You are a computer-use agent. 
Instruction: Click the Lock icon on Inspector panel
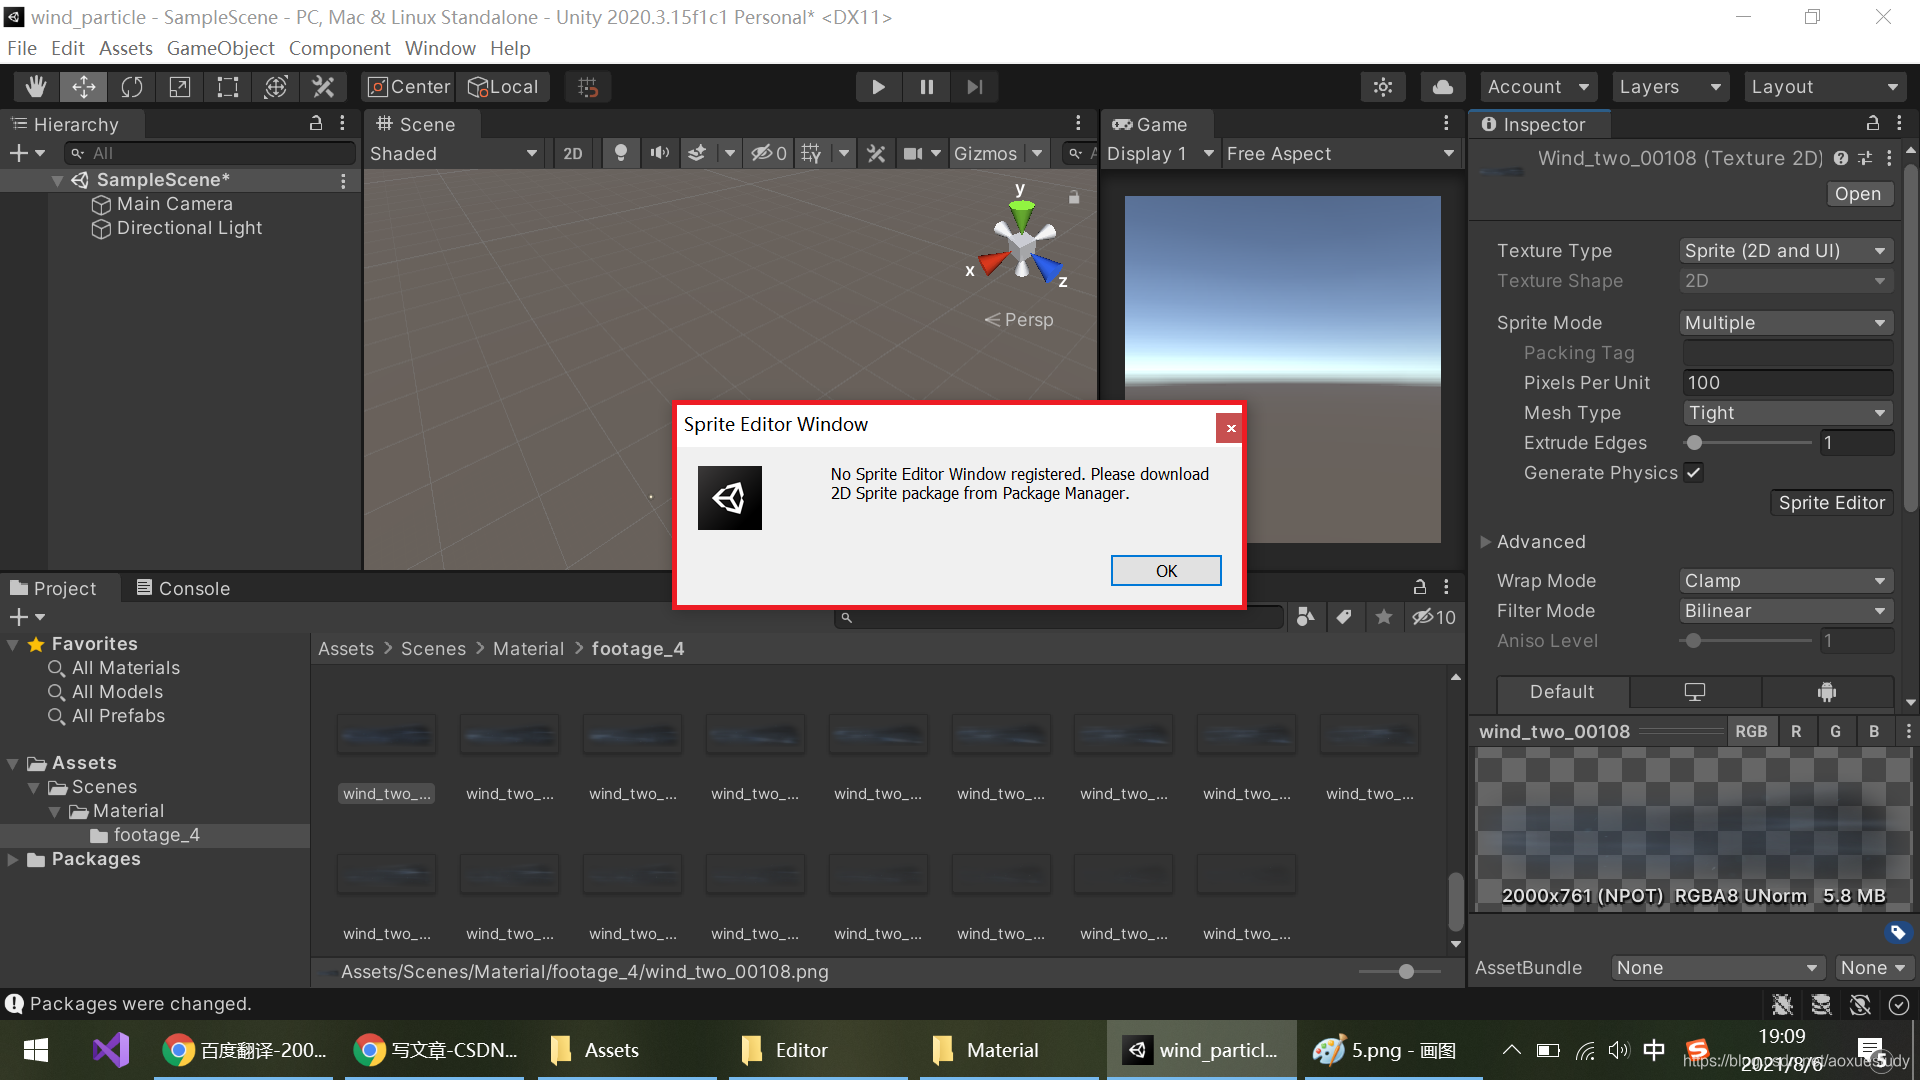coord(1873,124)
